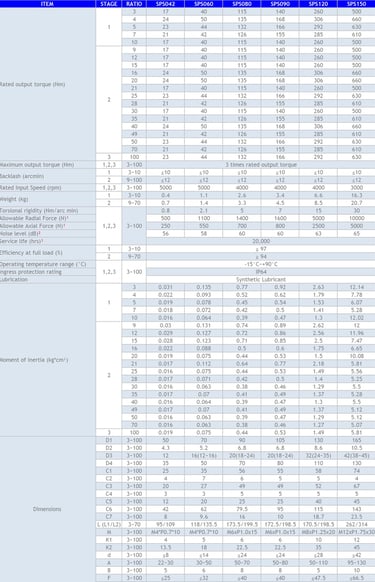This screenshot has width=375, height=582.
Task: Select the '95~130' value in row A
Action: (x=356, y=563)
